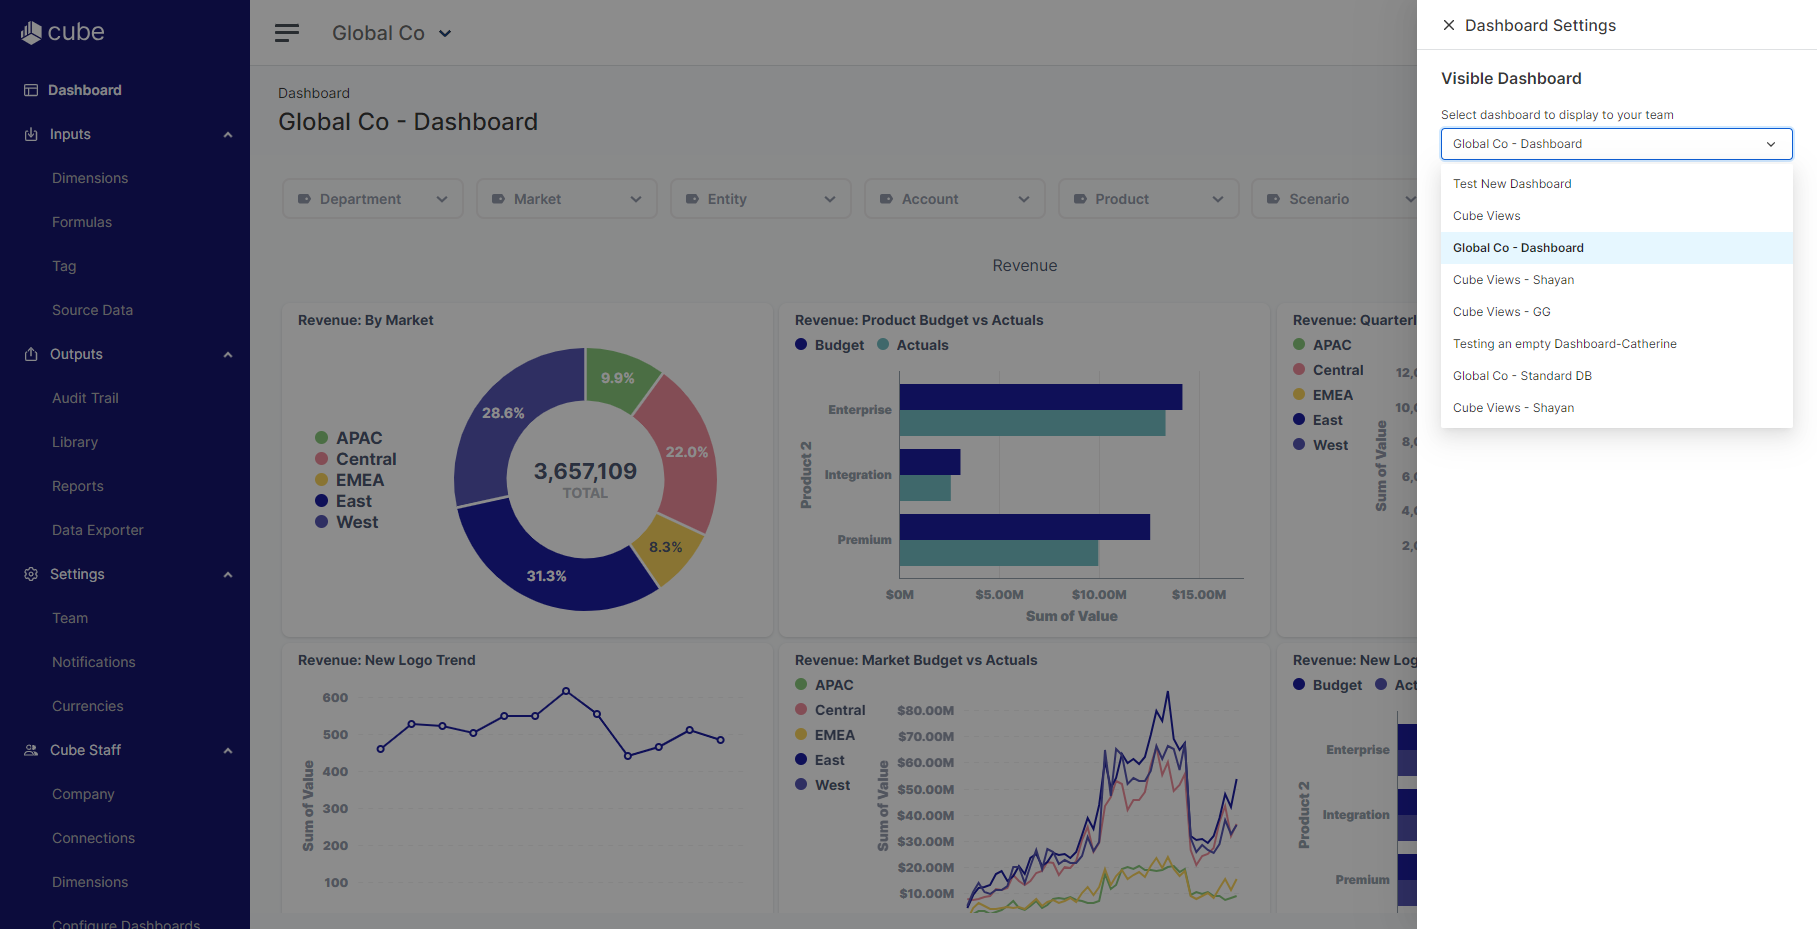Click the 22.0% donut chart segment
This screenshot has height=929, width=1817.
(x=686, y=452)
